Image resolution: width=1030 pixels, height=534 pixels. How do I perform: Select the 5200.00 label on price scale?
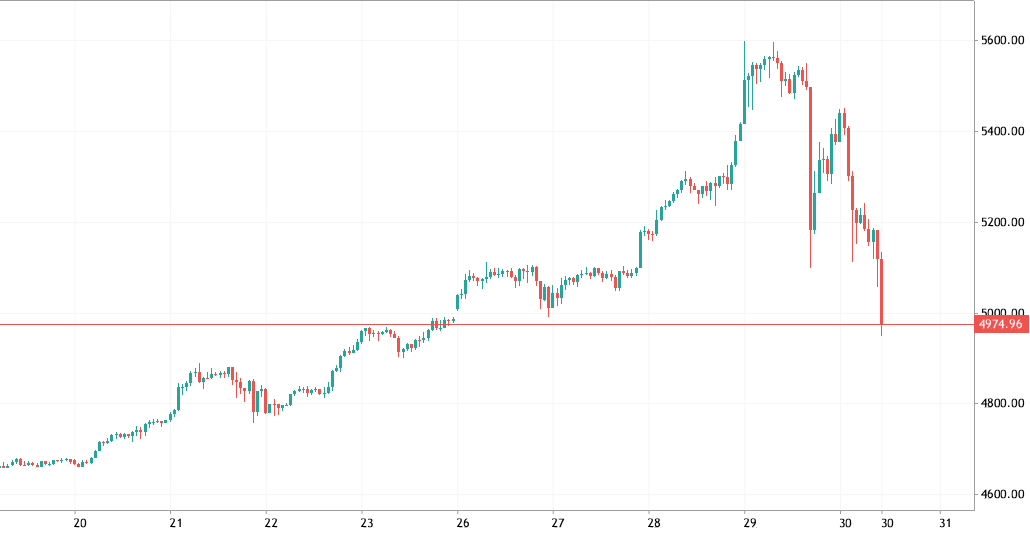pyautogui.click(x=1003, y=222)
